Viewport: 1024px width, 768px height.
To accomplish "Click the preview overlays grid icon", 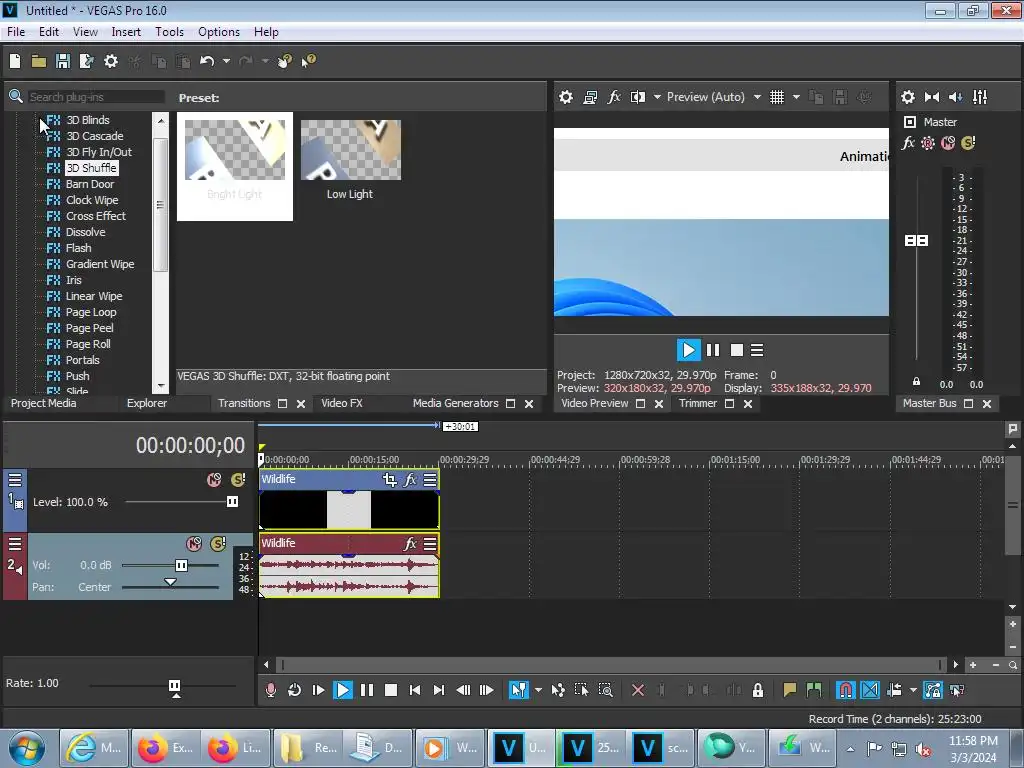I will (776, 97).
